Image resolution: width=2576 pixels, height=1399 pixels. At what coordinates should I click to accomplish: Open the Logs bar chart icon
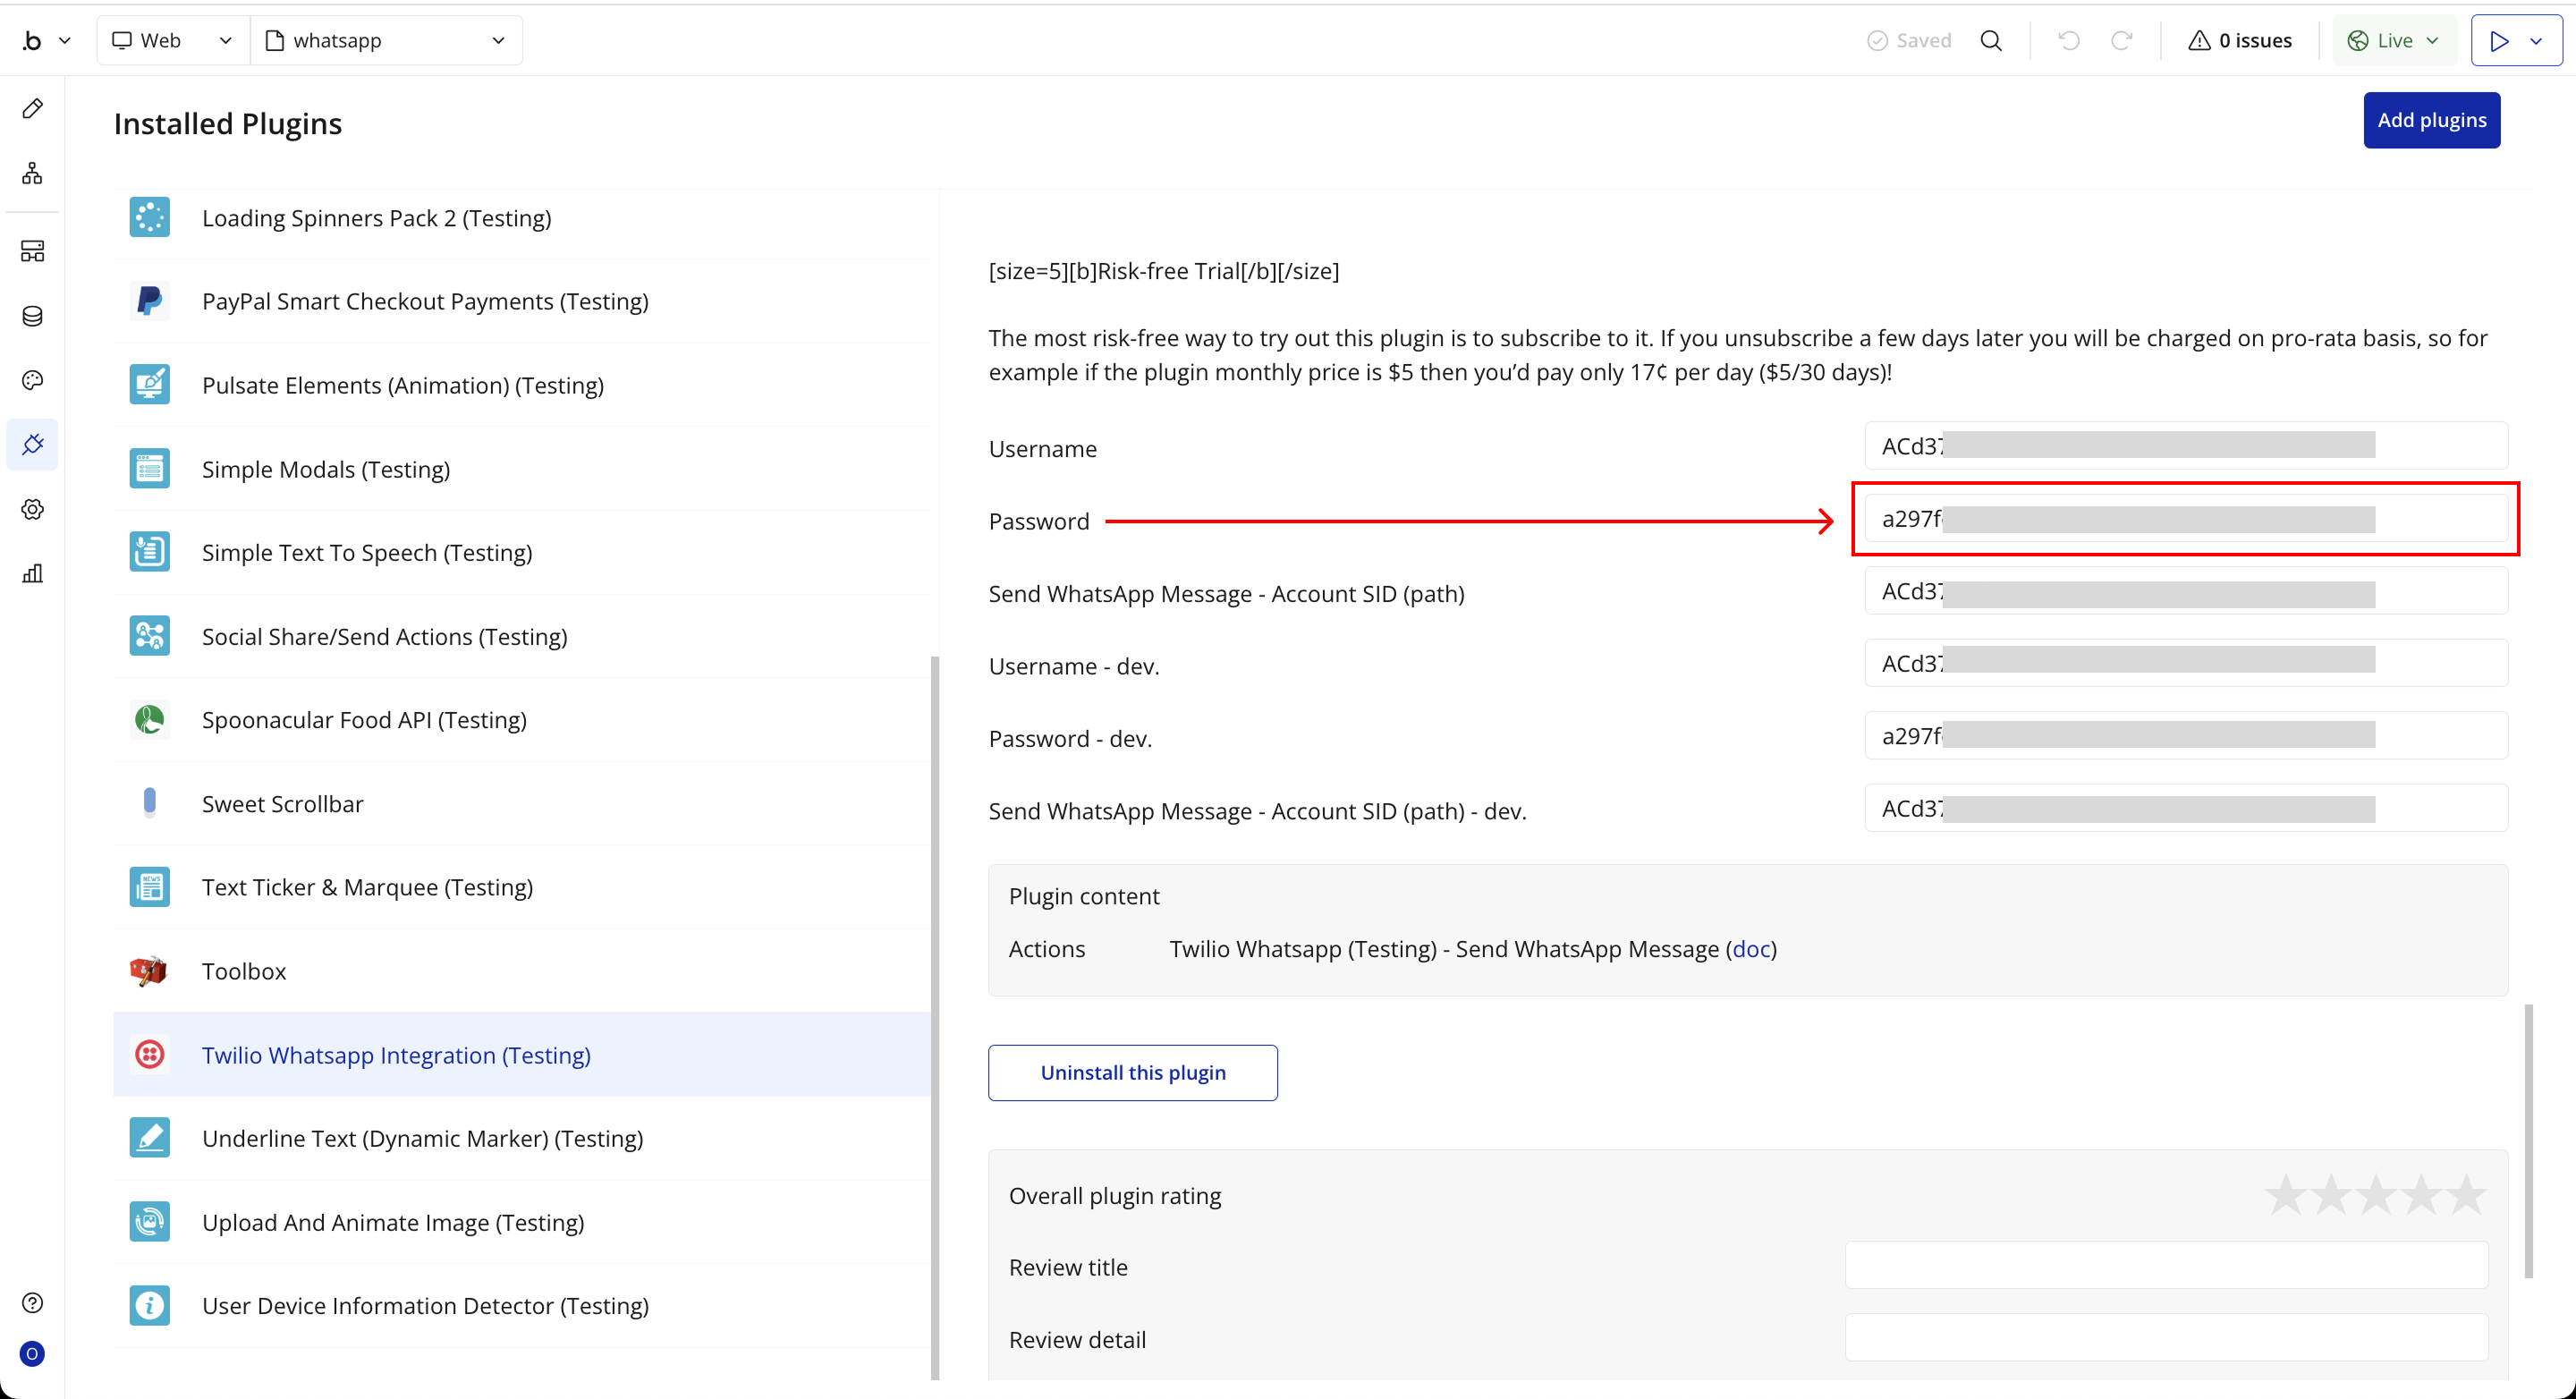click(x=32, y=573)
